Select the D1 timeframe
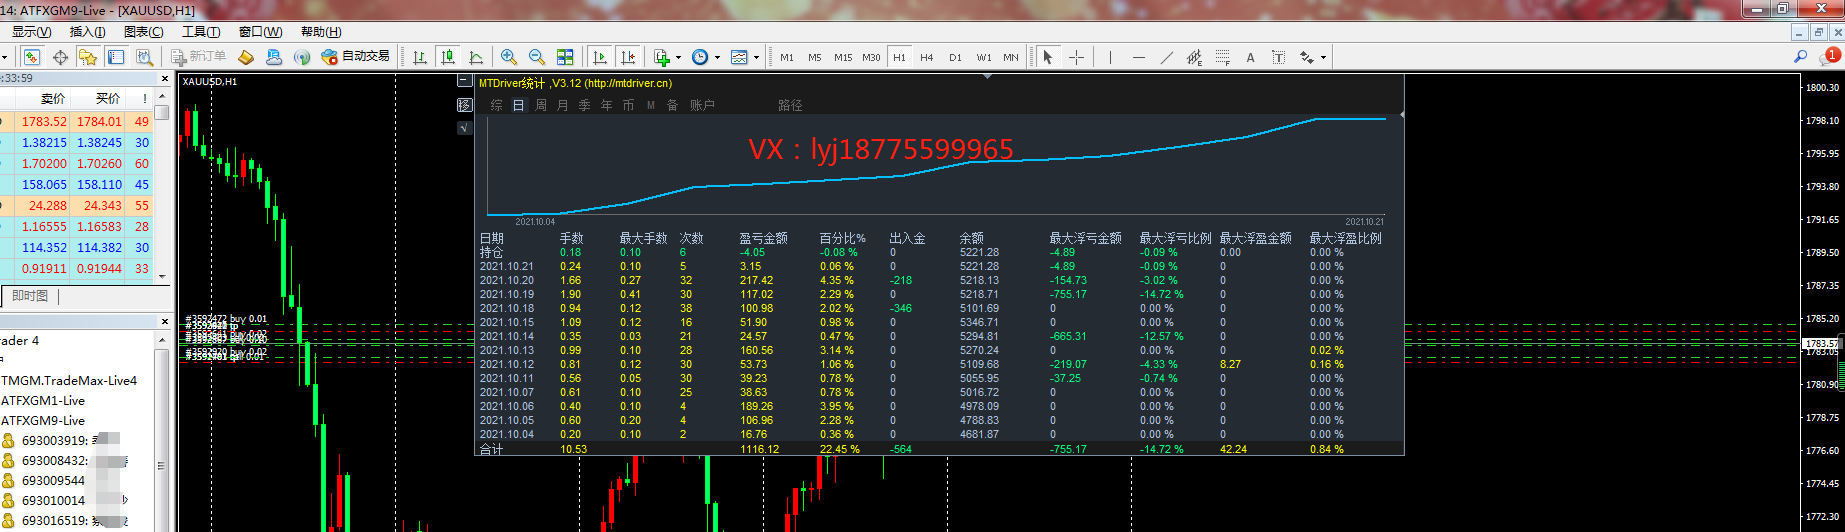 (x=955, y=57)
